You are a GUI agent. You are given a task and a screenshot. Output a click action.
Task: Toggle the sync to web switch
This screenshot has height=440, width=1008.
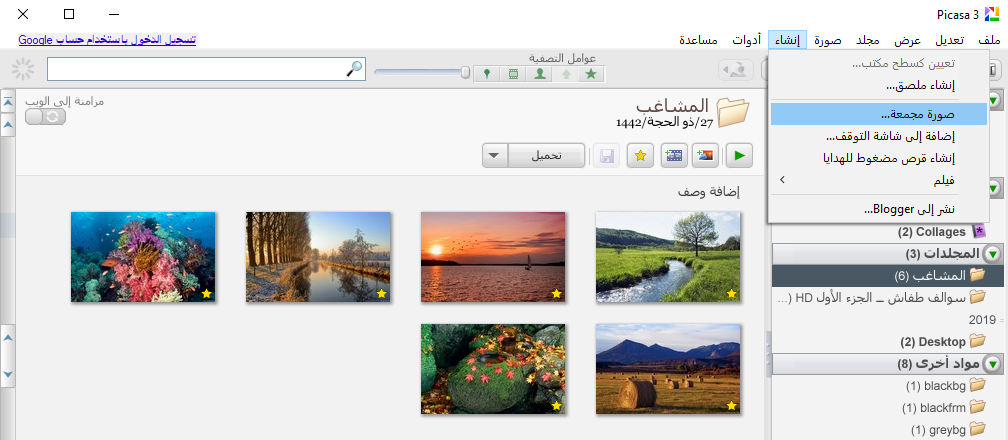click(x=45, y=116)
